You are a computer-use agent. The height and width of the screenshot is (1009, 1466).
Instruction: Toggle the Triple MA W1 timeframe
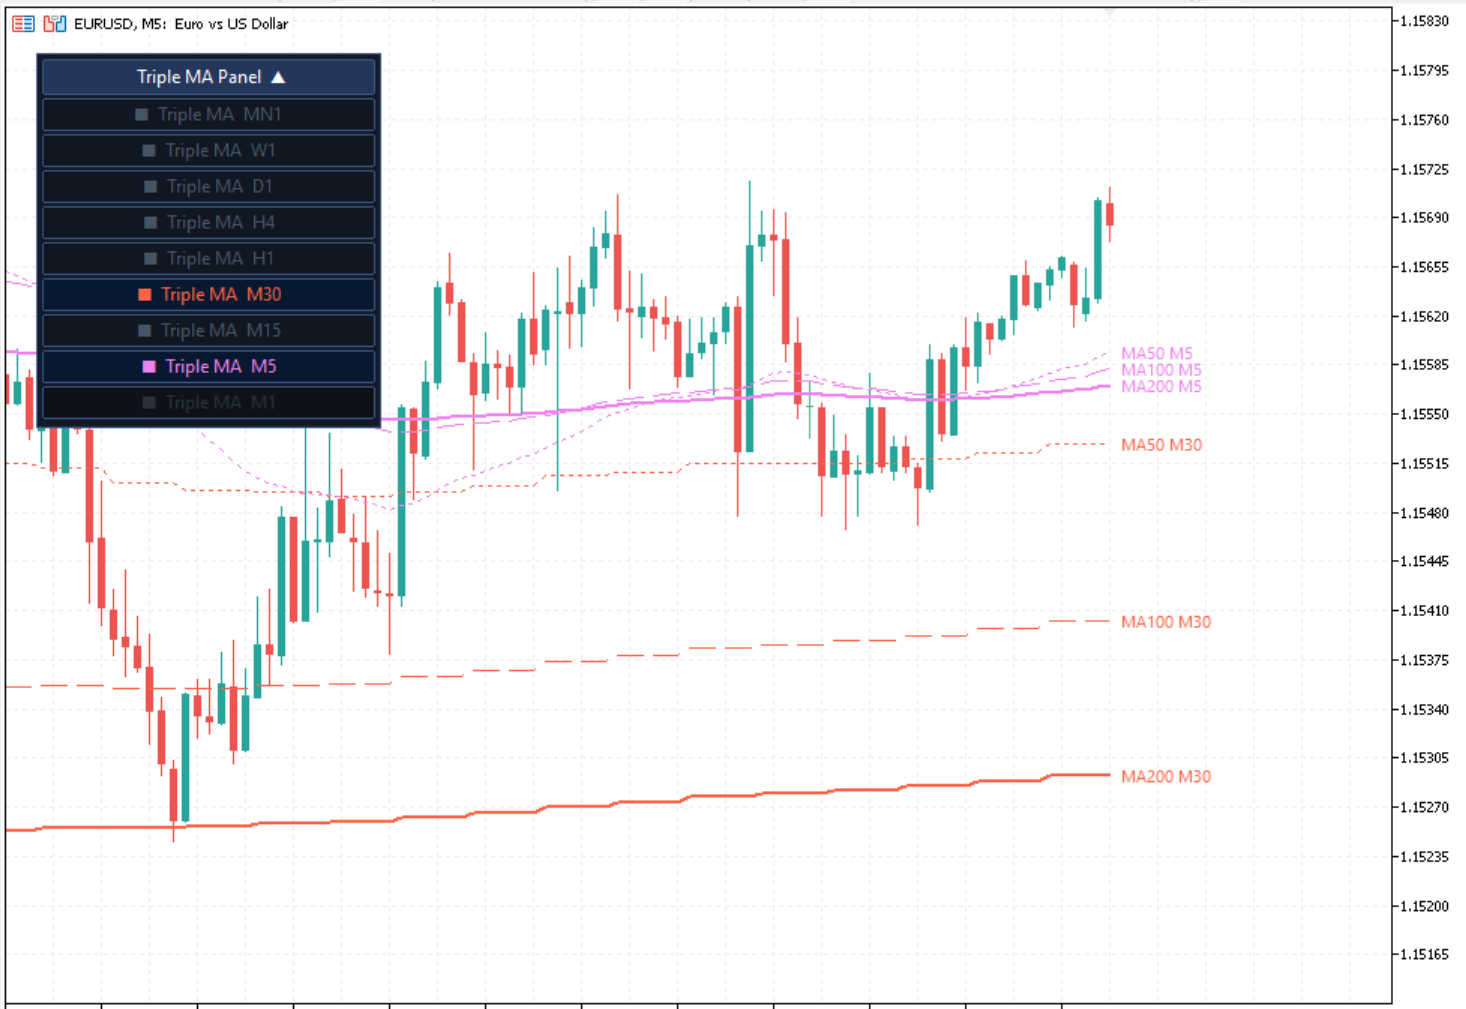[x=208, y=150]
